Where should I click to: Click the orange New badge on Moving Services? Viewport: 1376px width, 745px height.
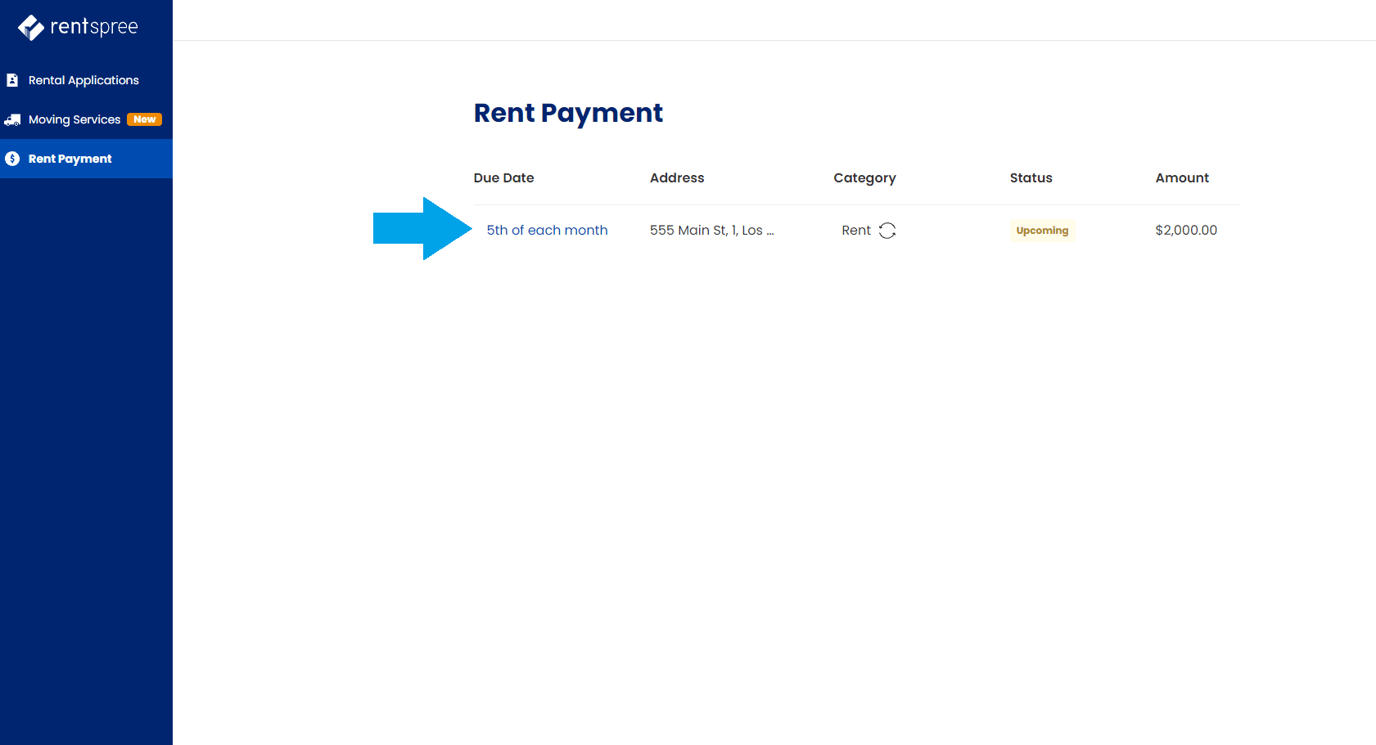point(145,118)
